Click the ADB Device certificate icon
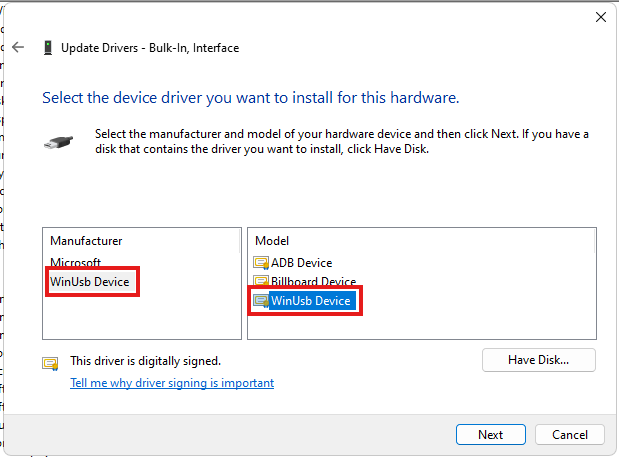The height and width of the screenshot is (457, 619). click(261, 263)
